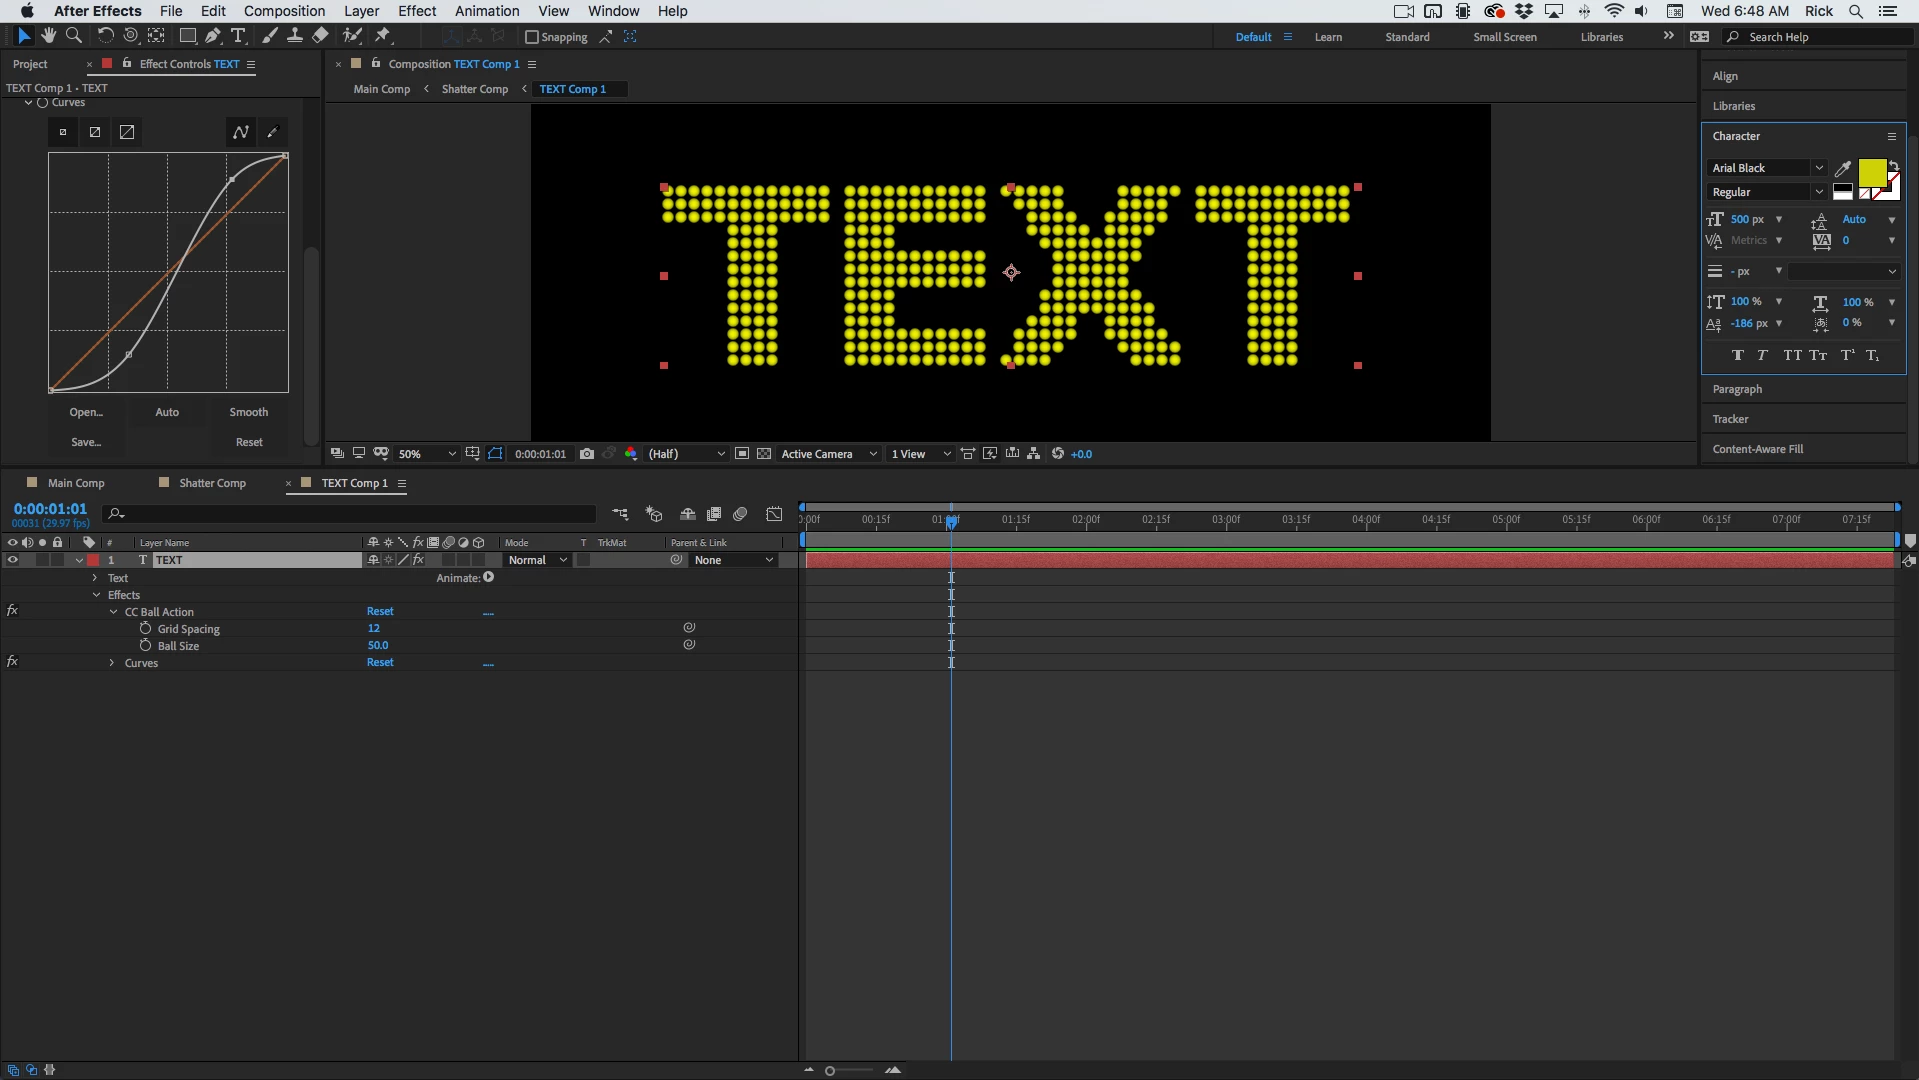1919x1080 pixels.
Task: Click the timeline zoom slider handle
Action: click(x=830, y=1071)
